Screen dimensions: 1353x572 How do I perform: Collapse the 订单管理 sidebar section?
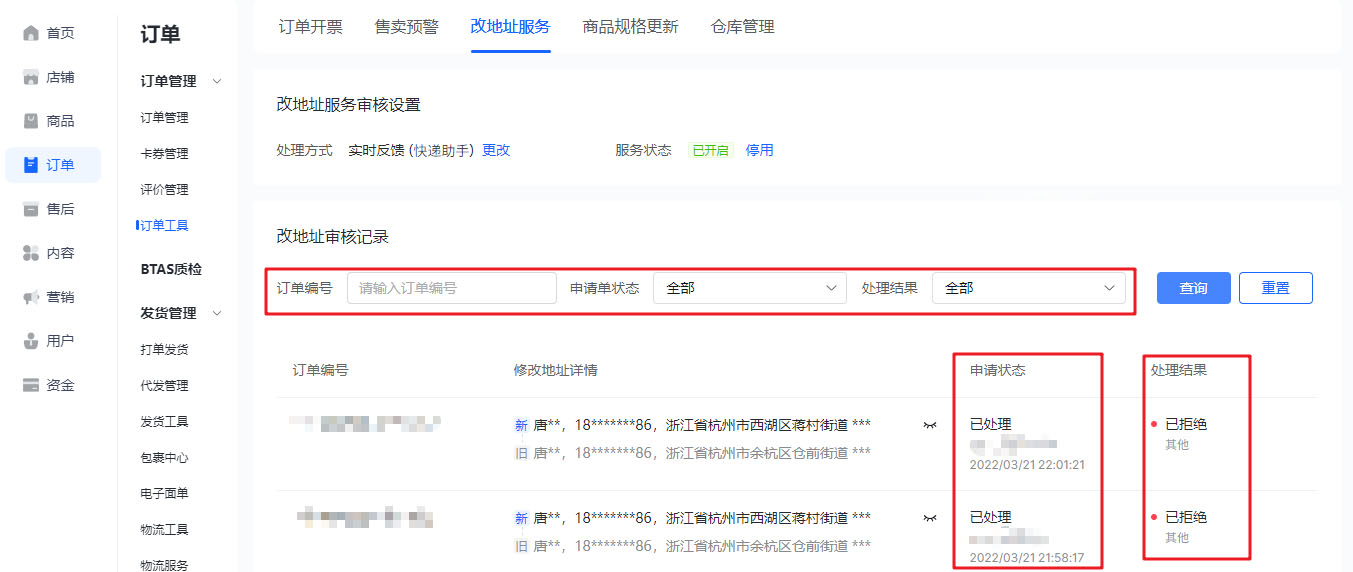217,81
